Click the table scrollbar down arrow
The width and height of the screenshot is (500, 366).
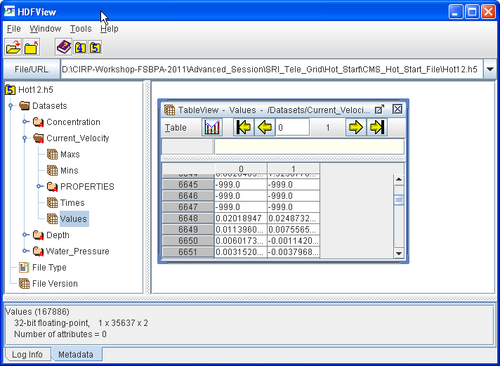click(399, 253)
